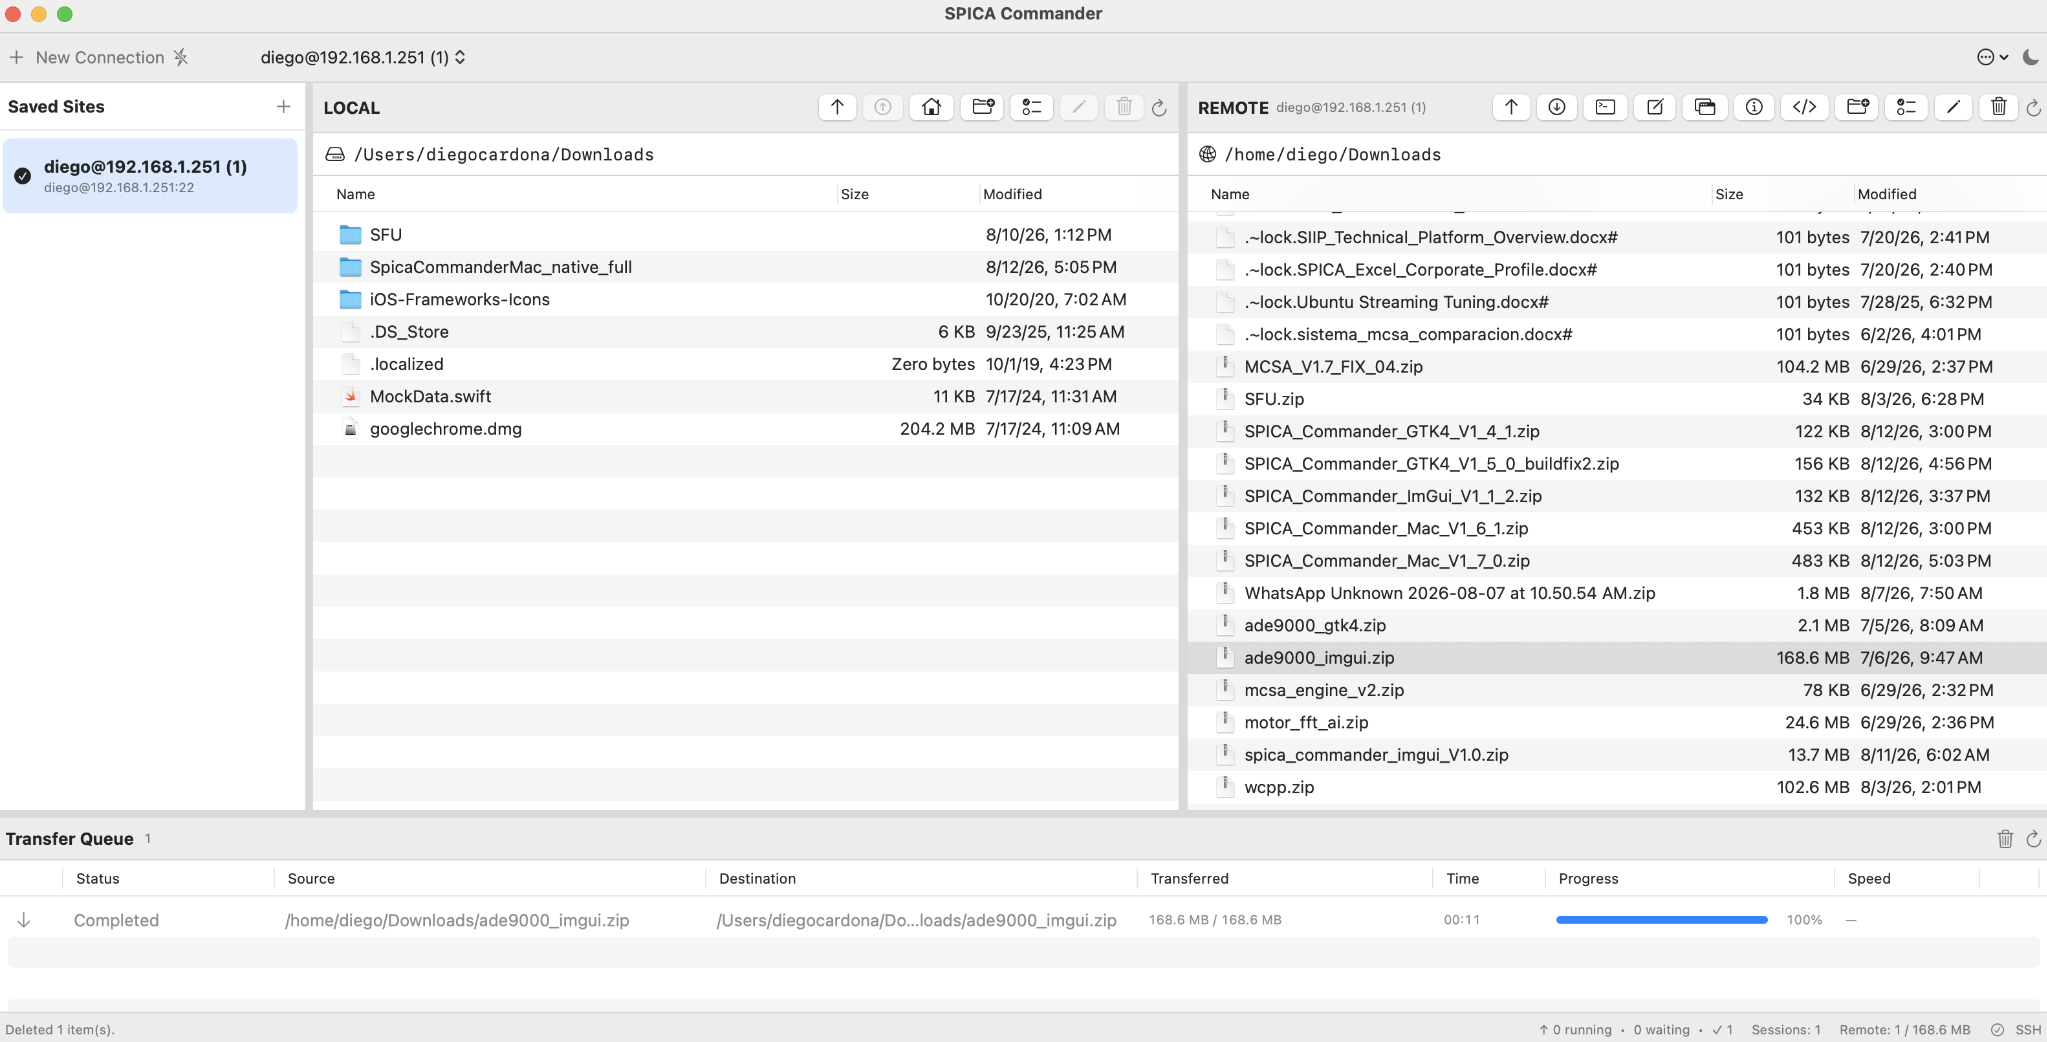
Task: Click the SSH status indicator
Action: pos(2016,1030)
